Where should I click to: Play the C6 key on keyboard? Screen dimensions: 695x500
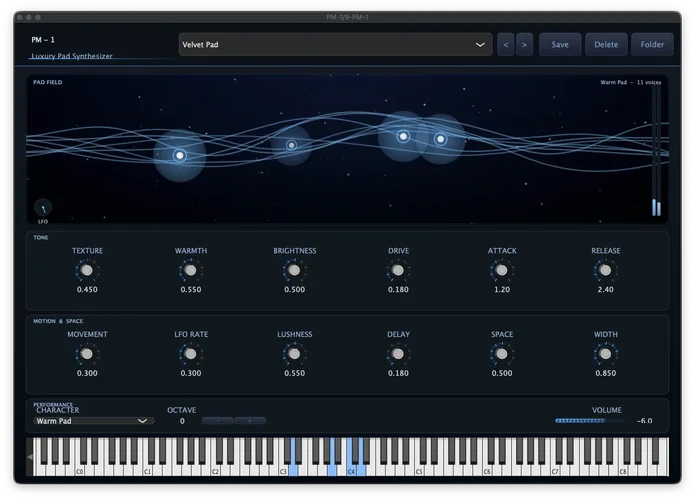[487, 471]
